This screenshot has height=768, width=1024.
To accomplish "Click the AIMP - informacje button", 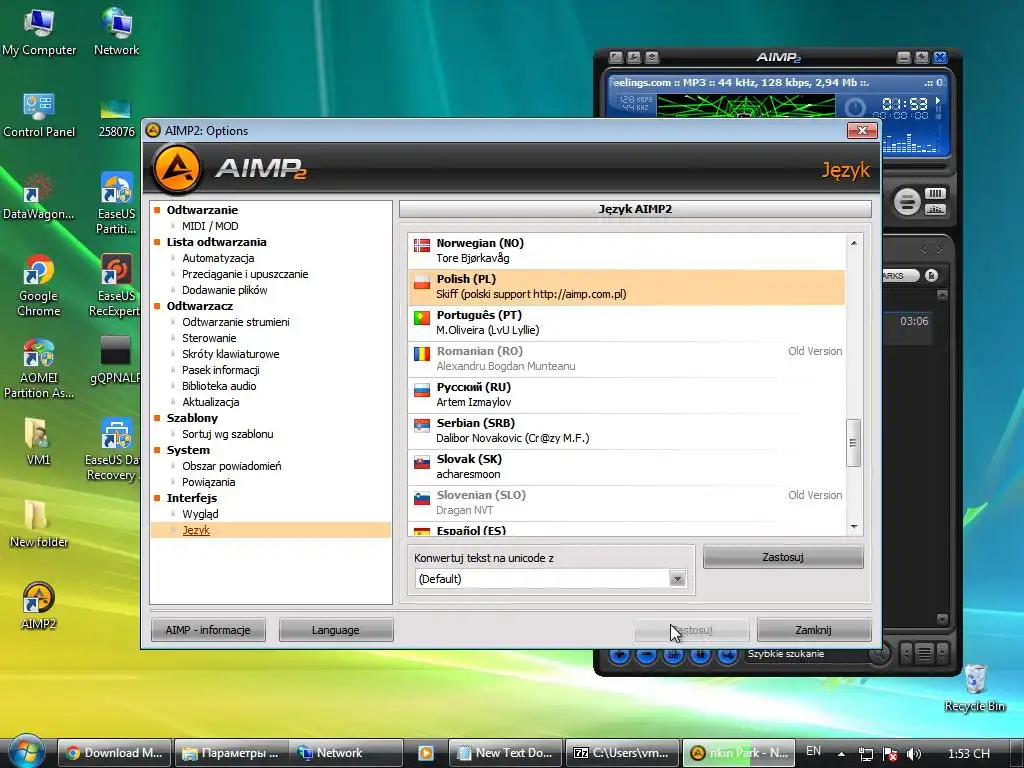I will (208, 630).
